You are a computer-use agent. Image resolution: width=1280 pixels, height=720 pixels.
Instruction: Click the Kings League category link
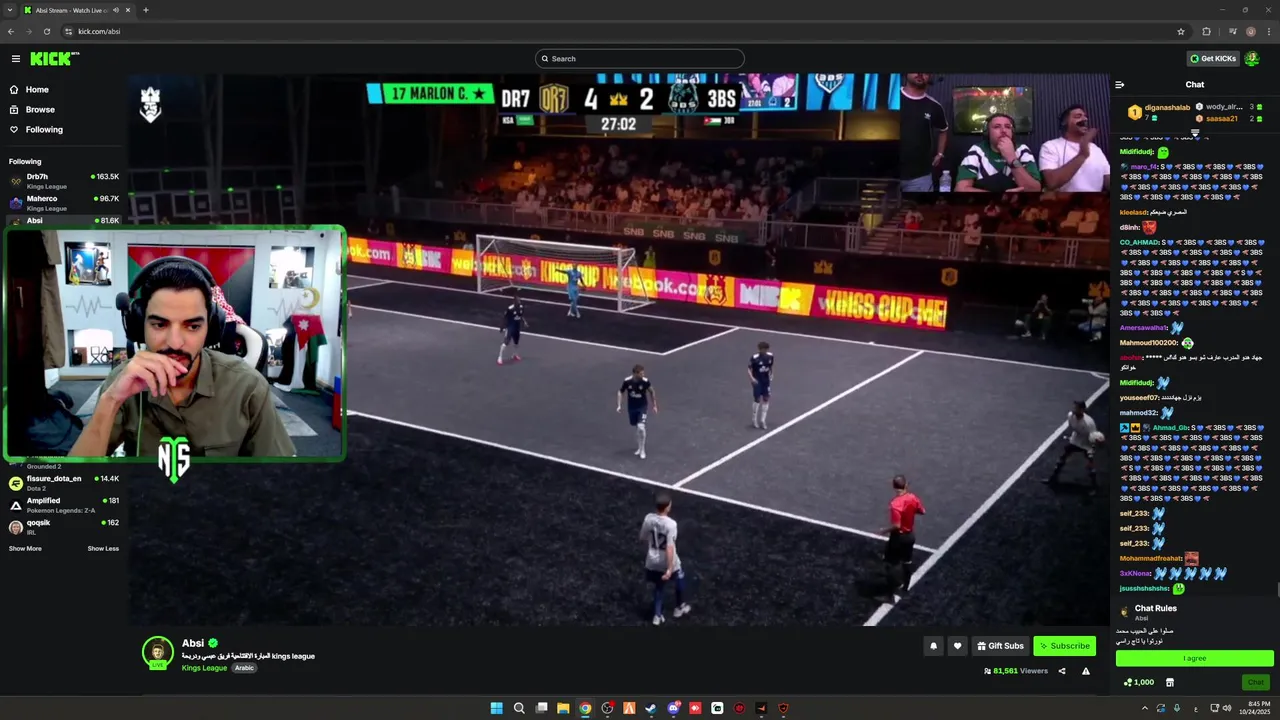(x=204, y=668)
